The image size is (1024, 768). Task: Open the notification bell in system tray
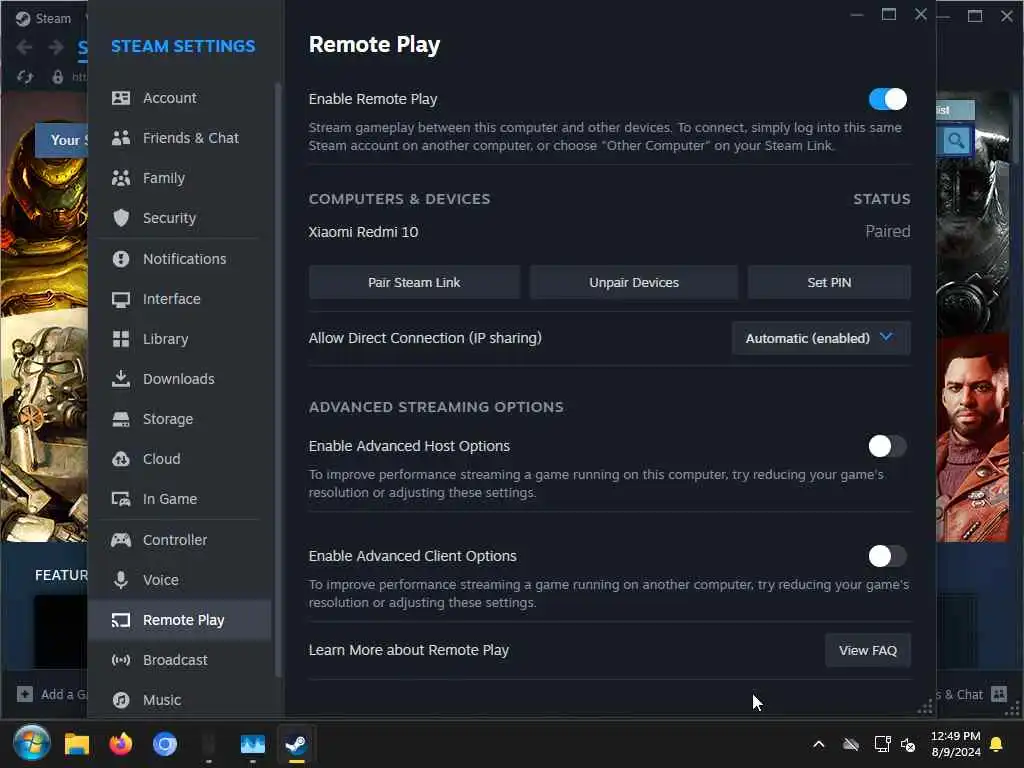point(997,744)
